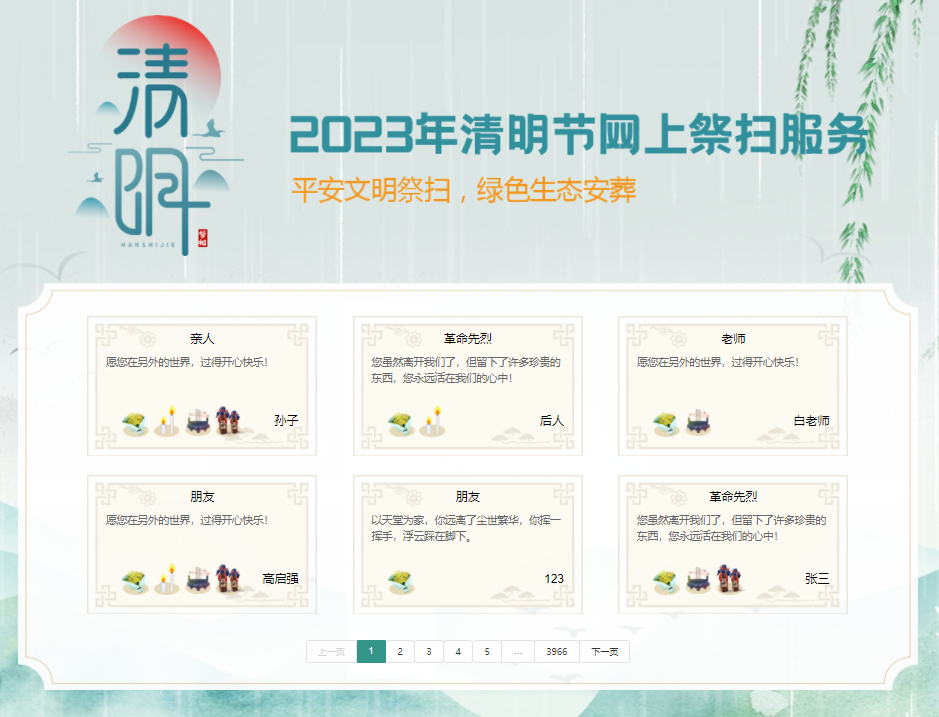
Task: Go to previous page with 上一页
Action: pyautogui.click(x=331, y=652)
